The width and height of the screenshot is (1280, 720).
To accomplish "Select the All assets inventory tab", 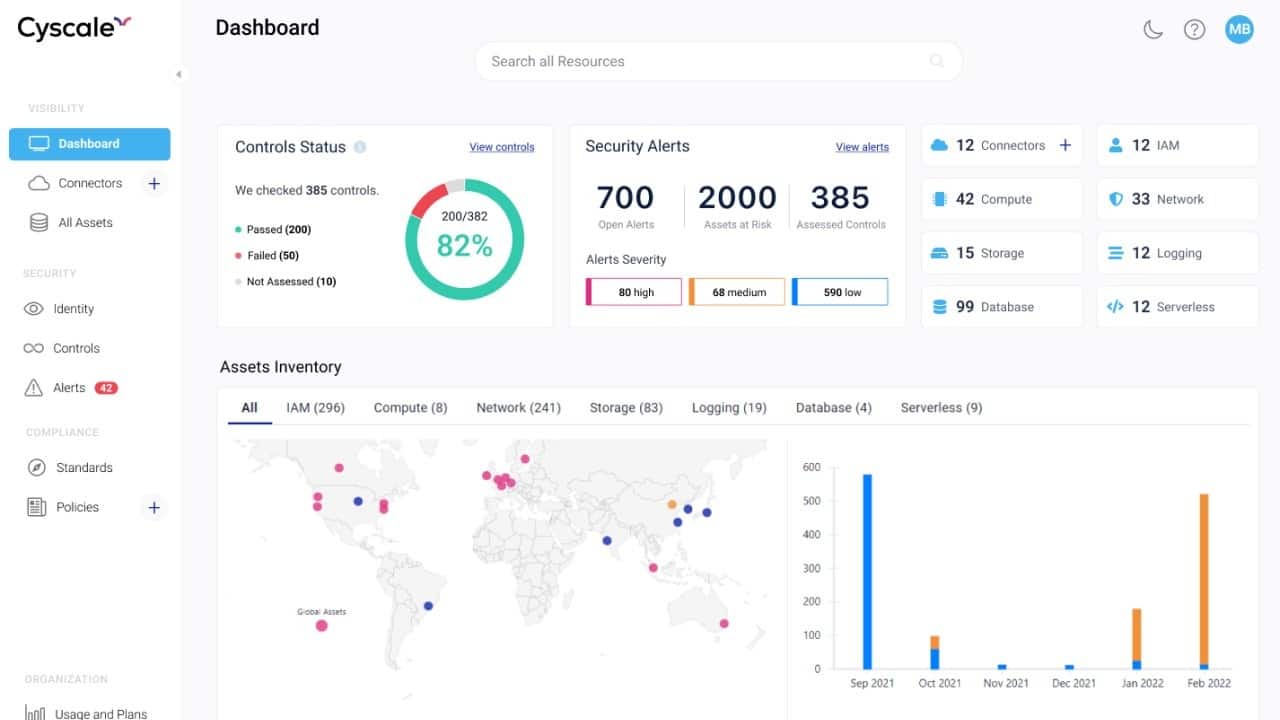I will pyautogui.click(x=249, y=407).
